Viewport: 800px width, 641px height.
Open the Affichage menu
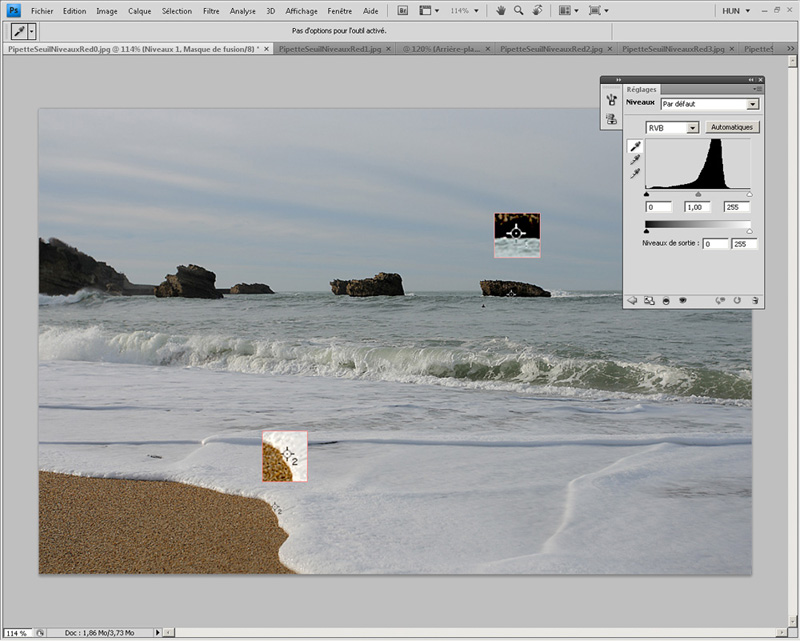[301, 11]
